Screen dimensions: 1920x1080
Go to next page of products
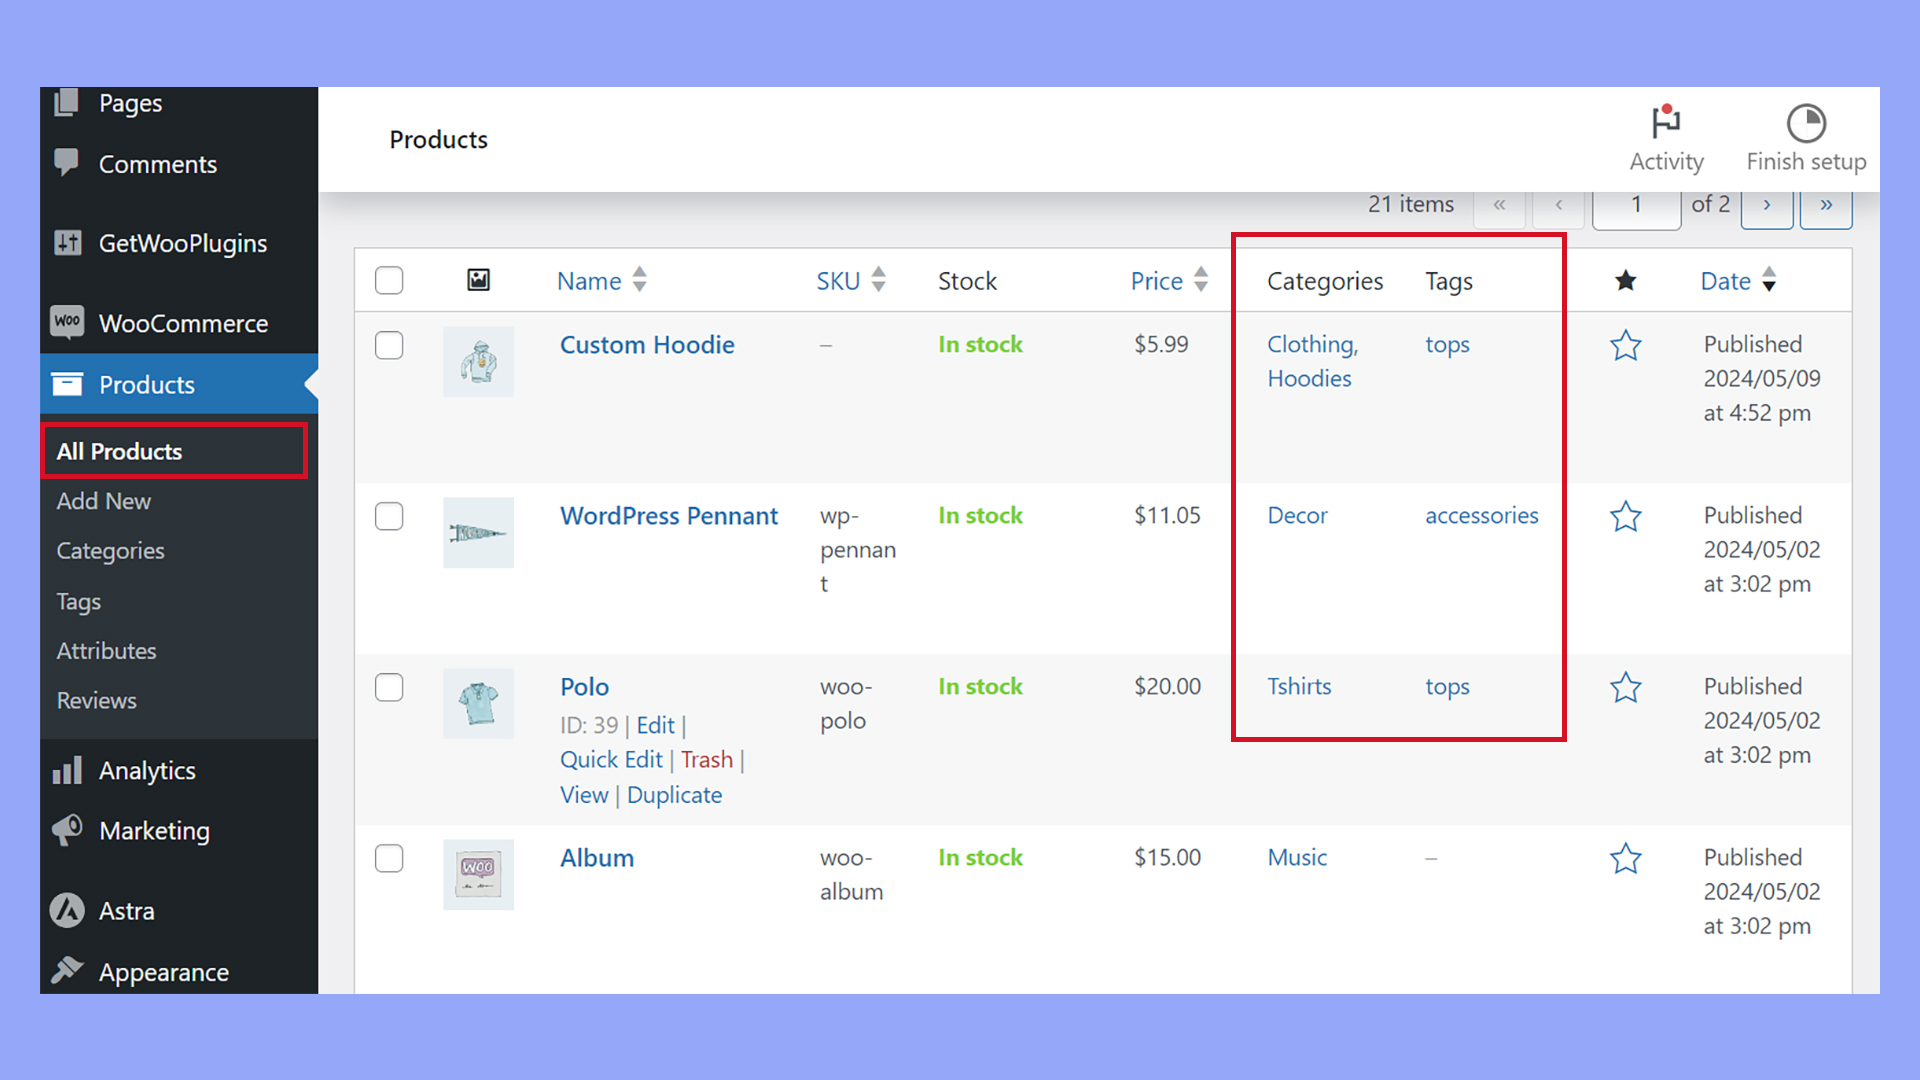coord(1766,205)
